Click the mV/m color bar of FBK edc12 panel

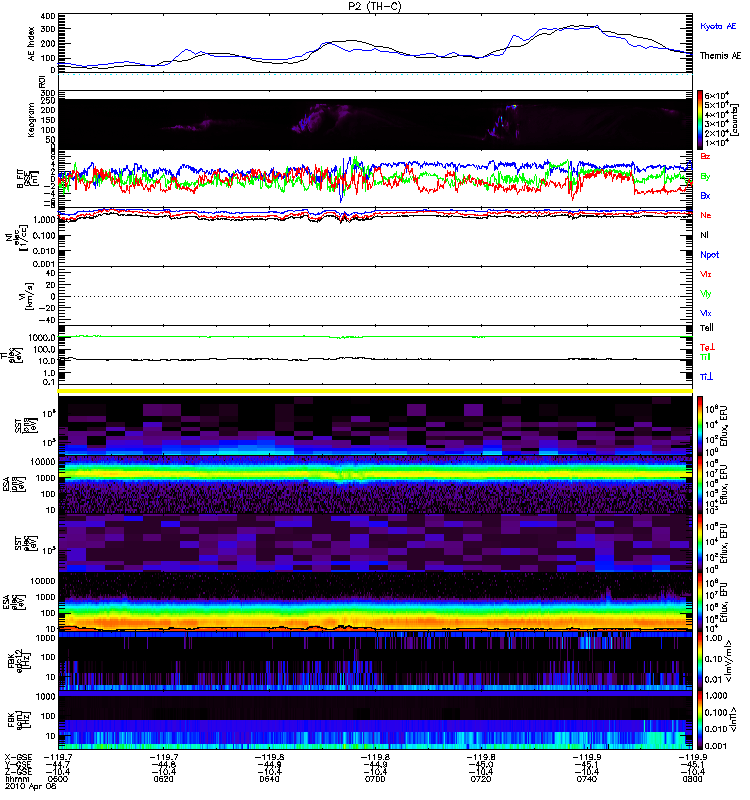pyautogui.click(x=700, y=661)
